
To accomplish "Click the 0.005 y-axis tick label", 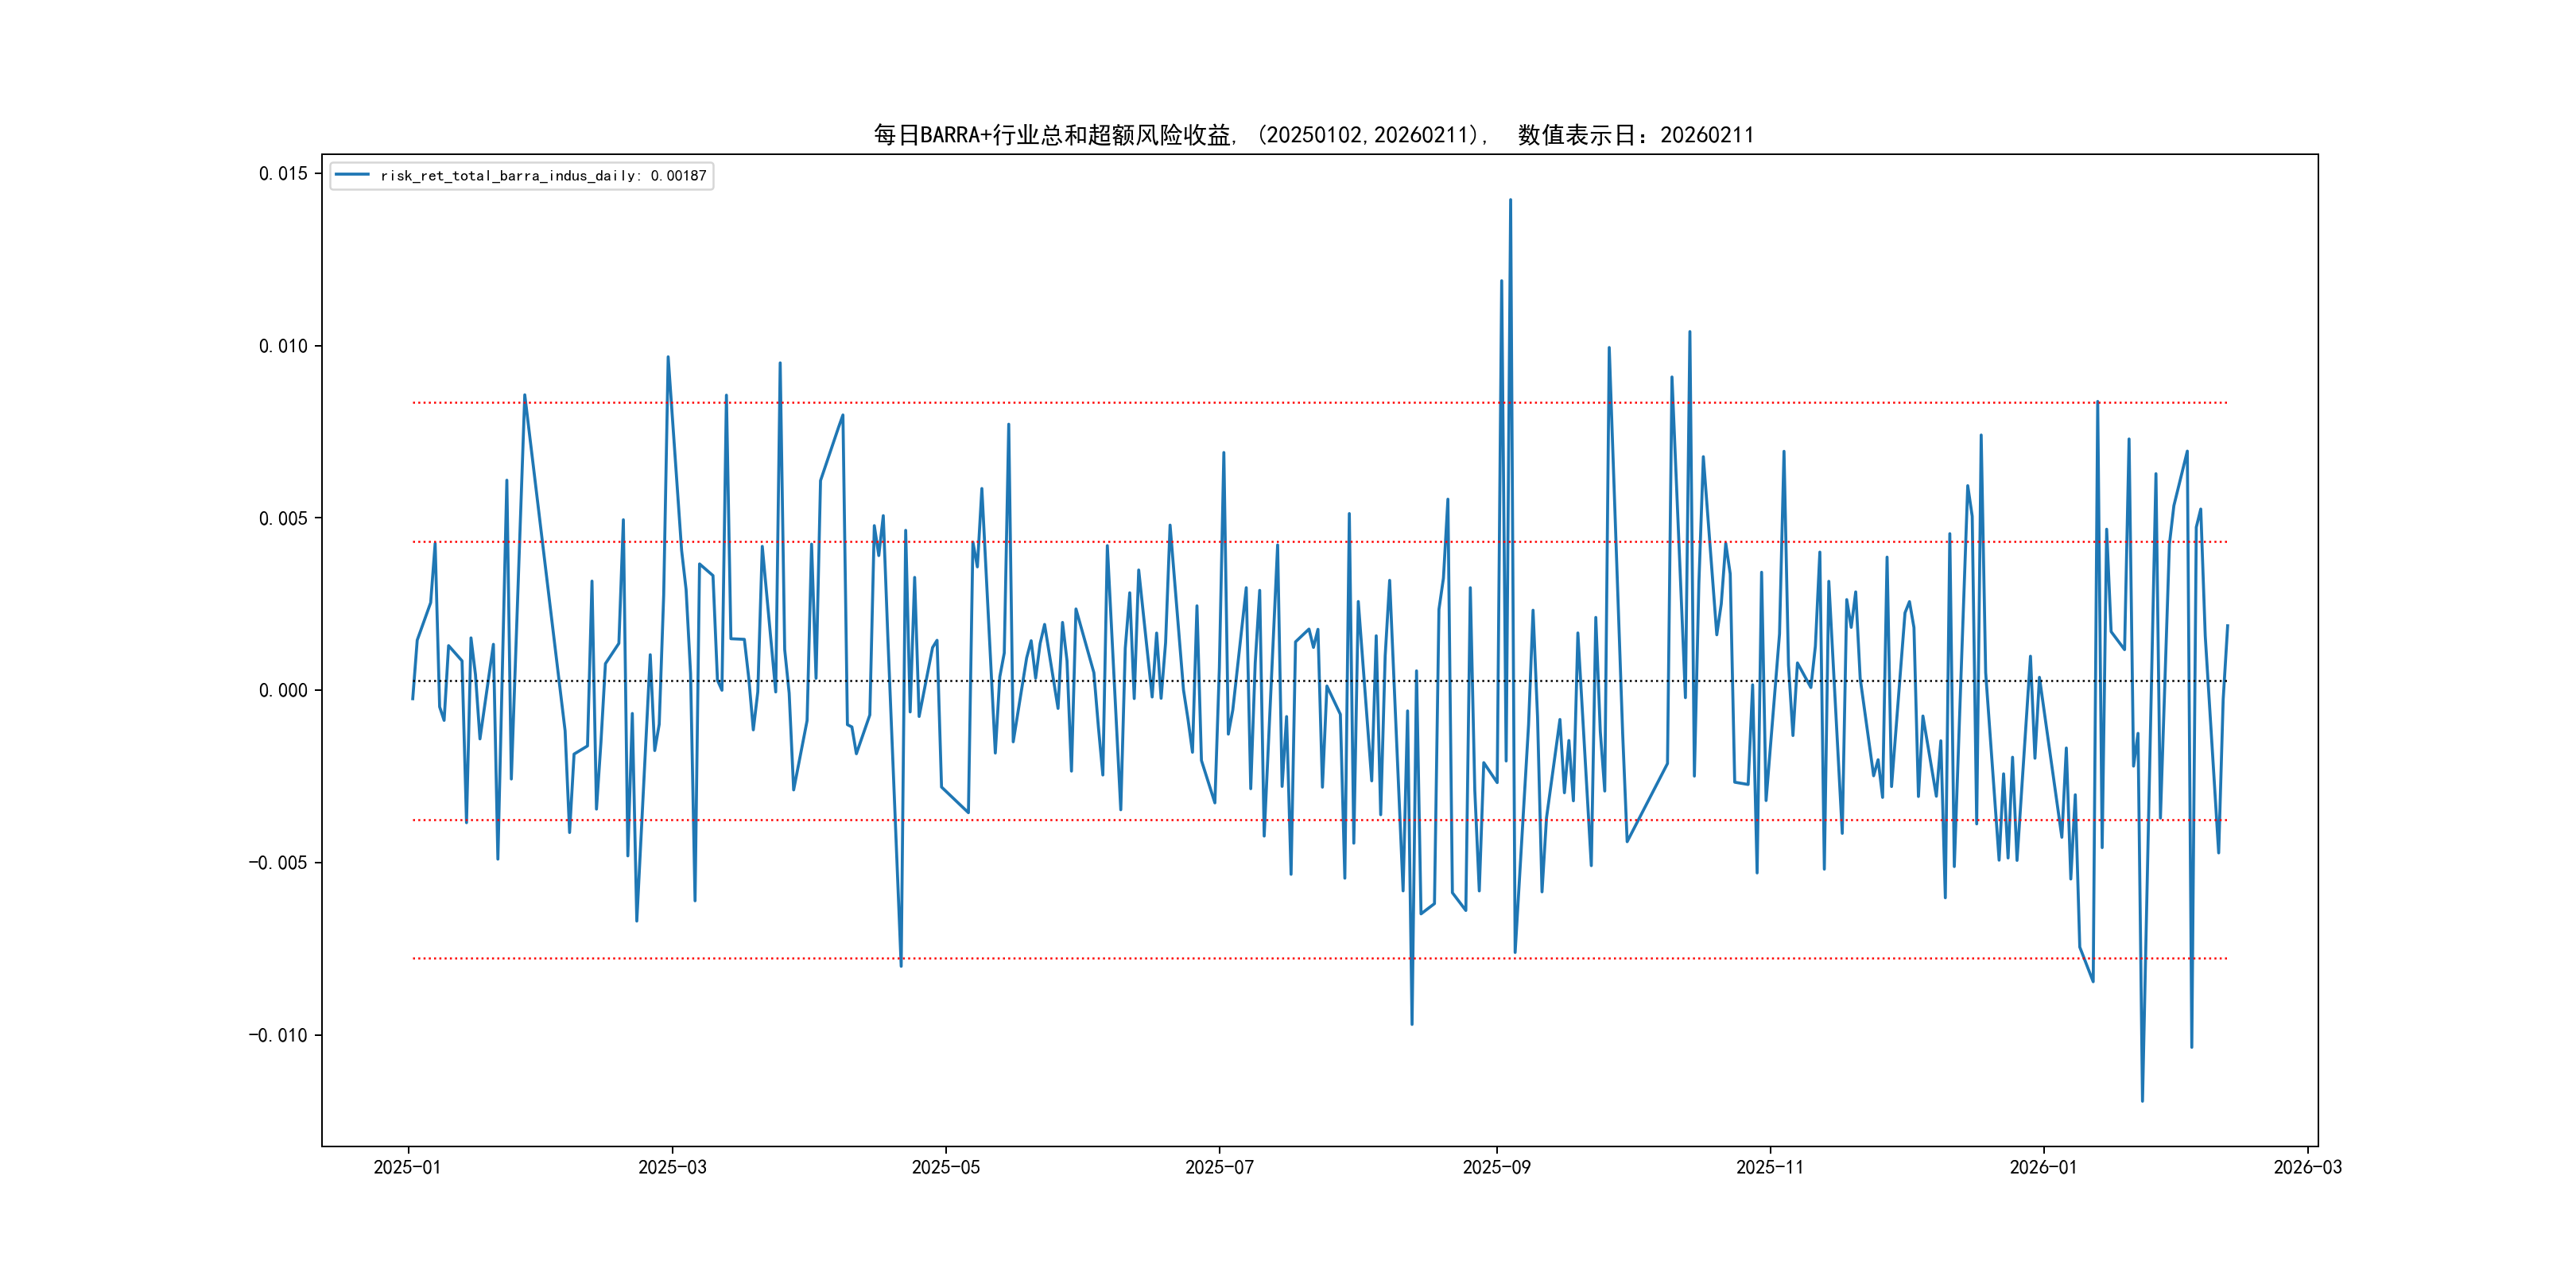I will (283, 518).
